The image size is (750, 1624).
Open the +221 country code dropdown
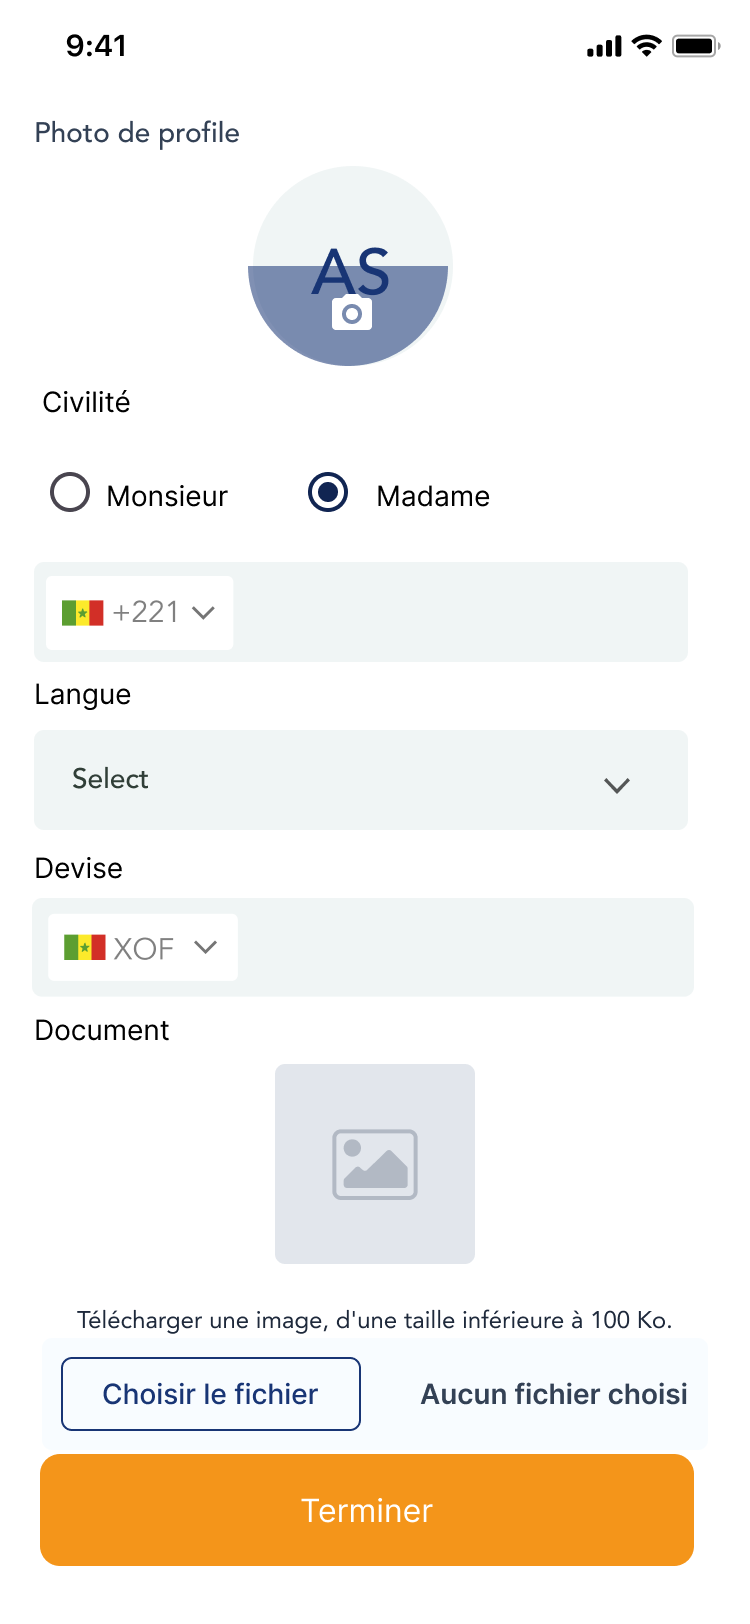click(x=139, y=613)
